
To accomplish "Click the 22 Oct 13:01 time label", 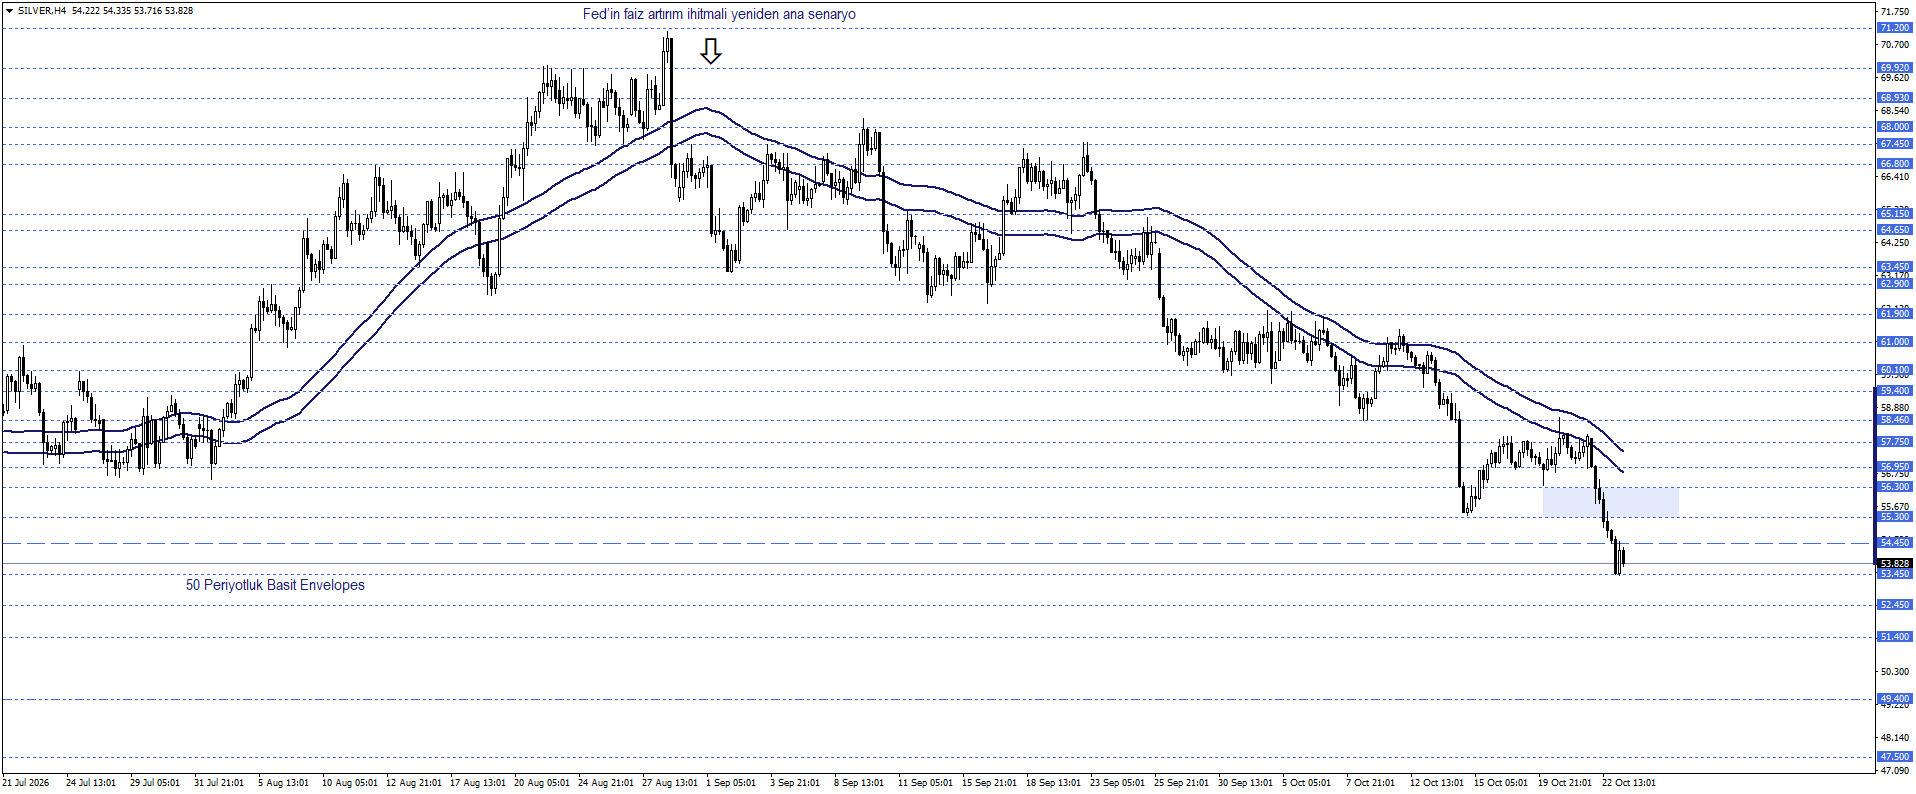I will (1628, 783).
